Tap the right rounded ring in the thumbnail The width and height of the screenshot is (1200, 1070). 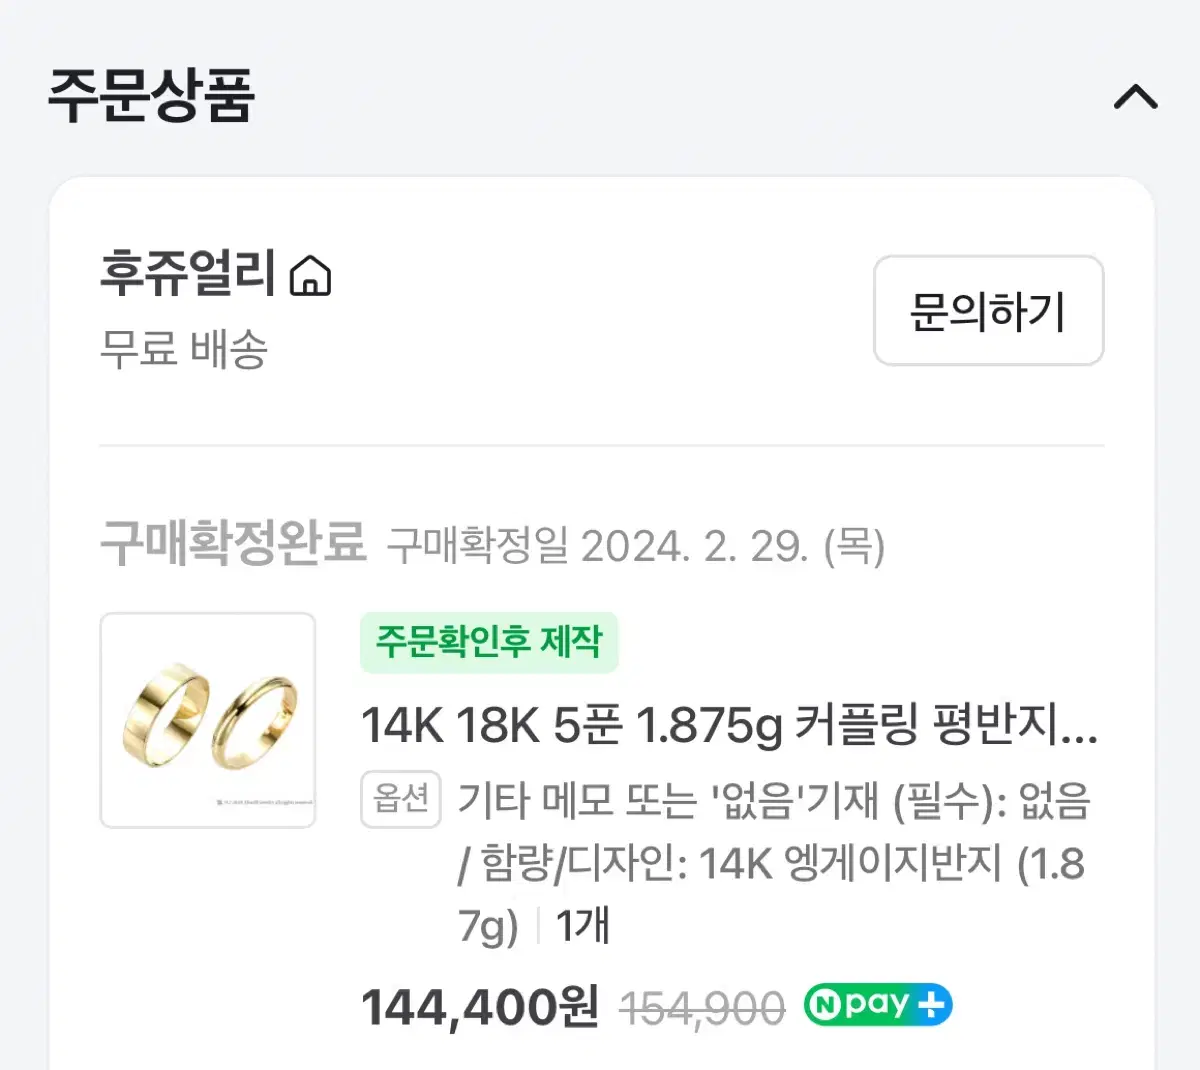(256, 722)
